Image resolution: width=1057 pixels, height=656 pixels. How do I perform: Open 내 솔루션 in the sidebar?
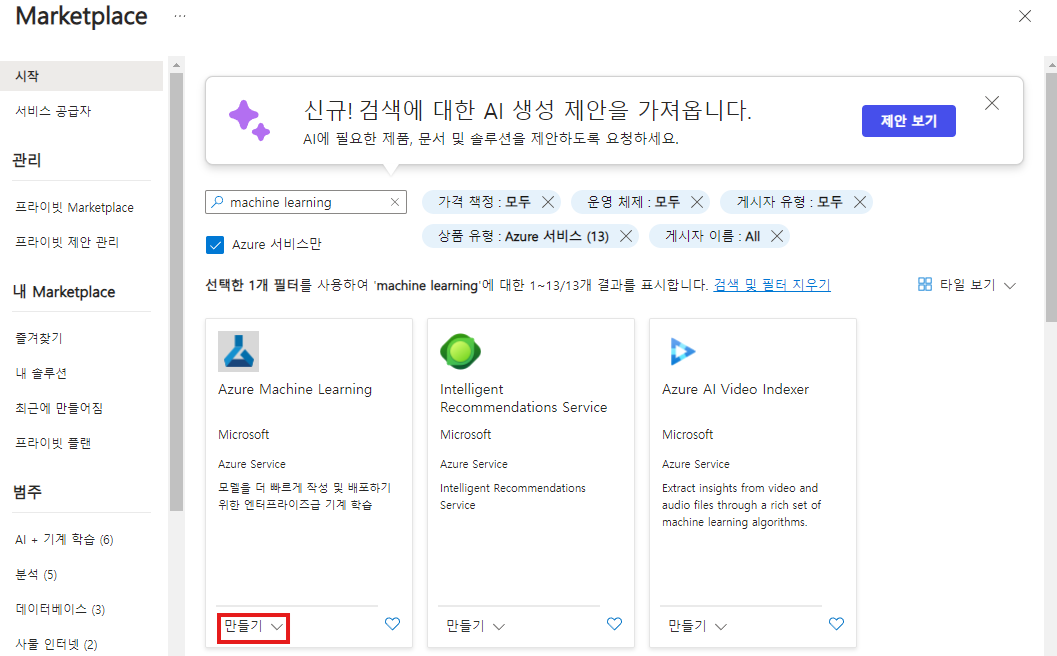click(40, 373)
